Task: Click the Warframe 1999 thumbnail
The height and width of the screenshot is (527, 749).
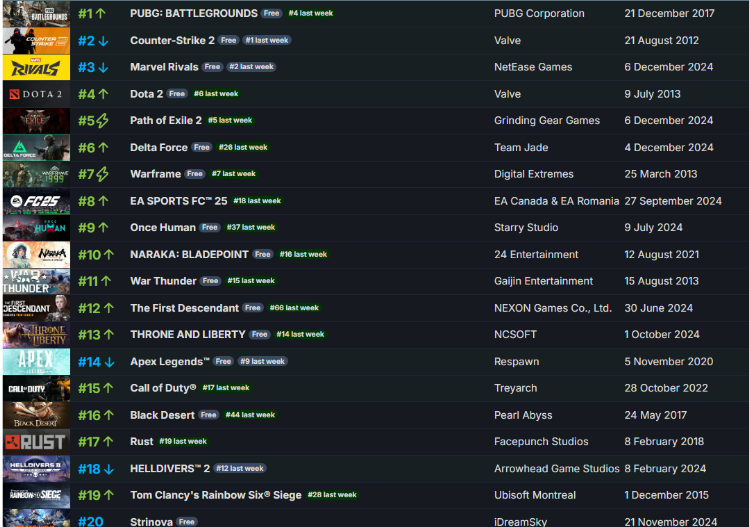Action: [x=36, y=174]
